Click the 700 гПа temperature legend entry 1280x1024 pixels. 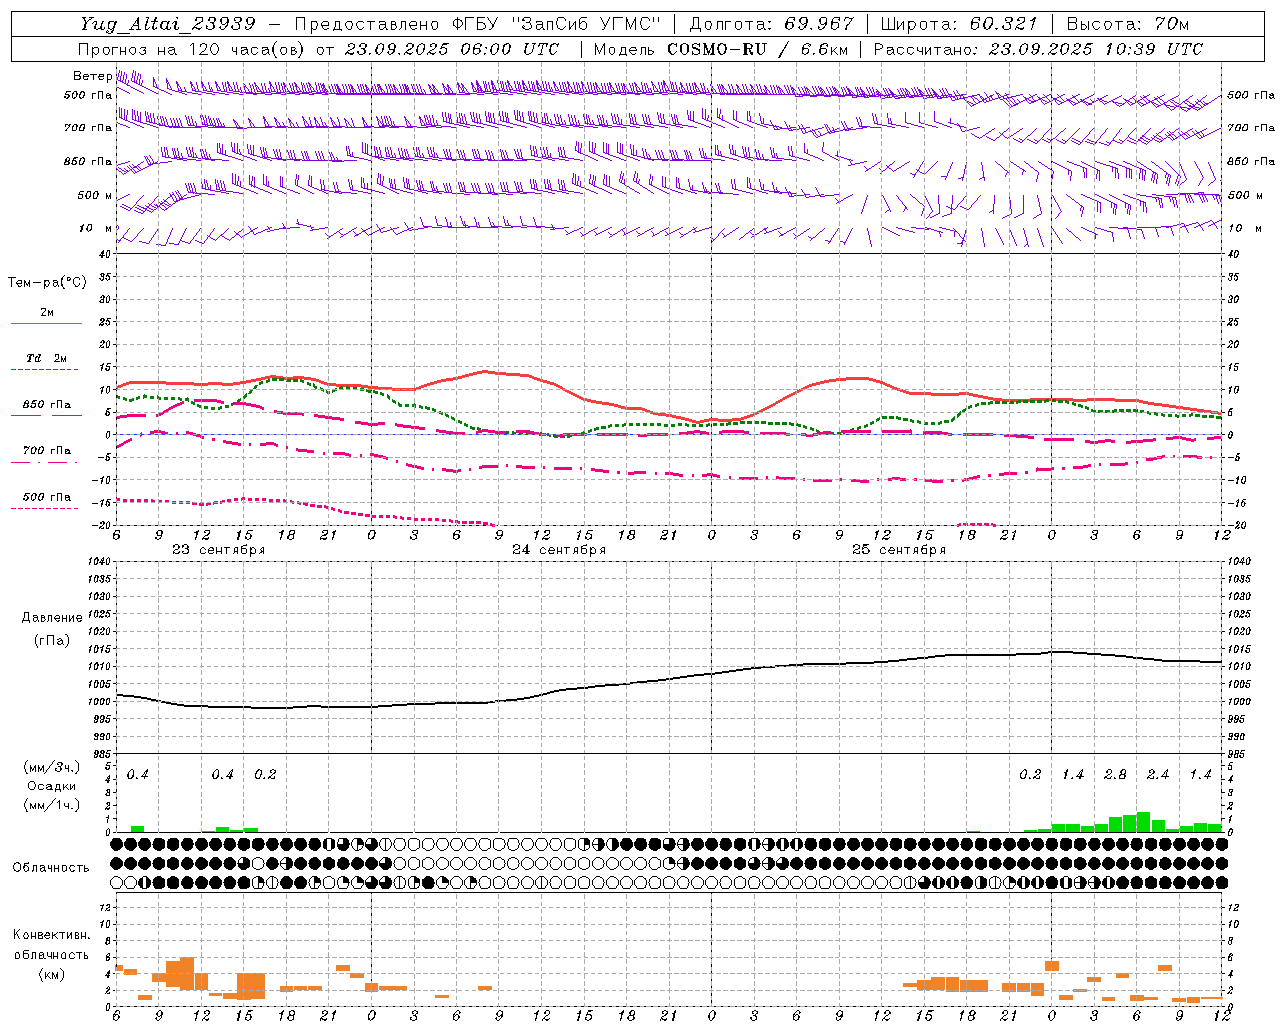pyautogui.click(x=47, y=451)
